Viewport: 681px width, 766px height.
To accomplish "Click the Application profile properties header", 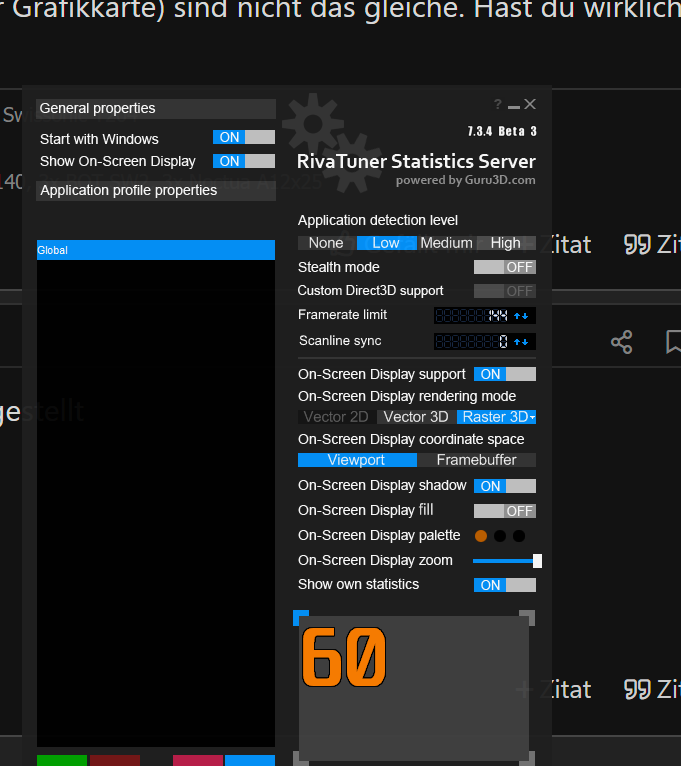I will [x=156, y=191].
